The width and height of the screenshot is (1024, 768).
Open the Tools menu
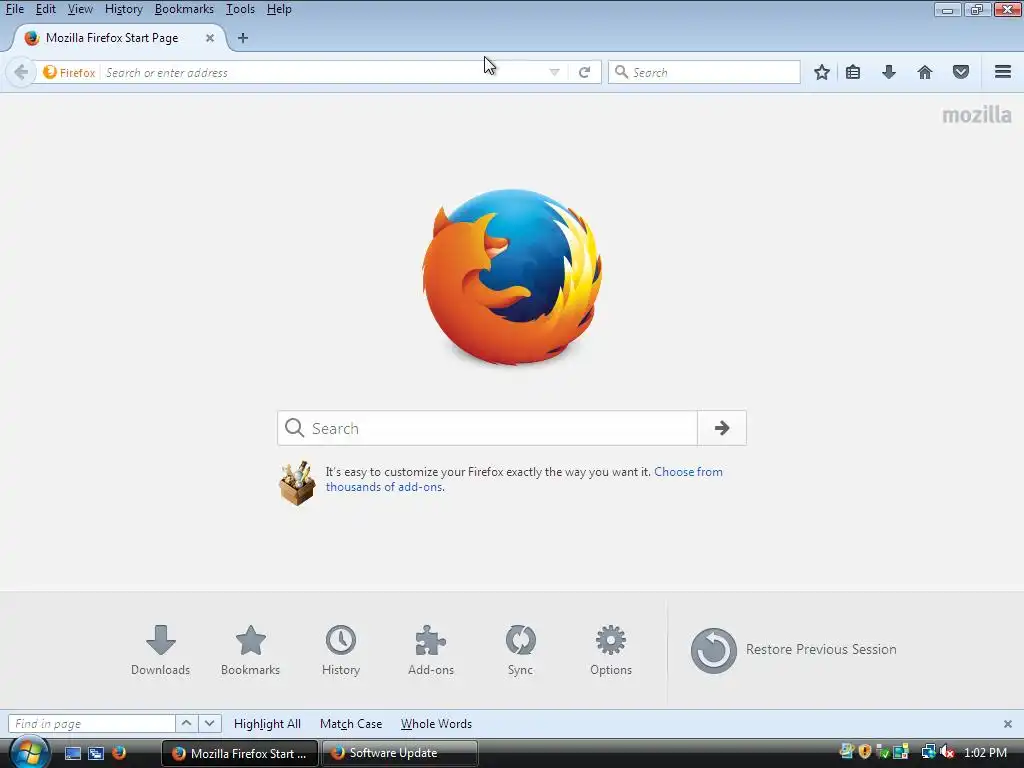pyautogui.click(x=240, y=9)
